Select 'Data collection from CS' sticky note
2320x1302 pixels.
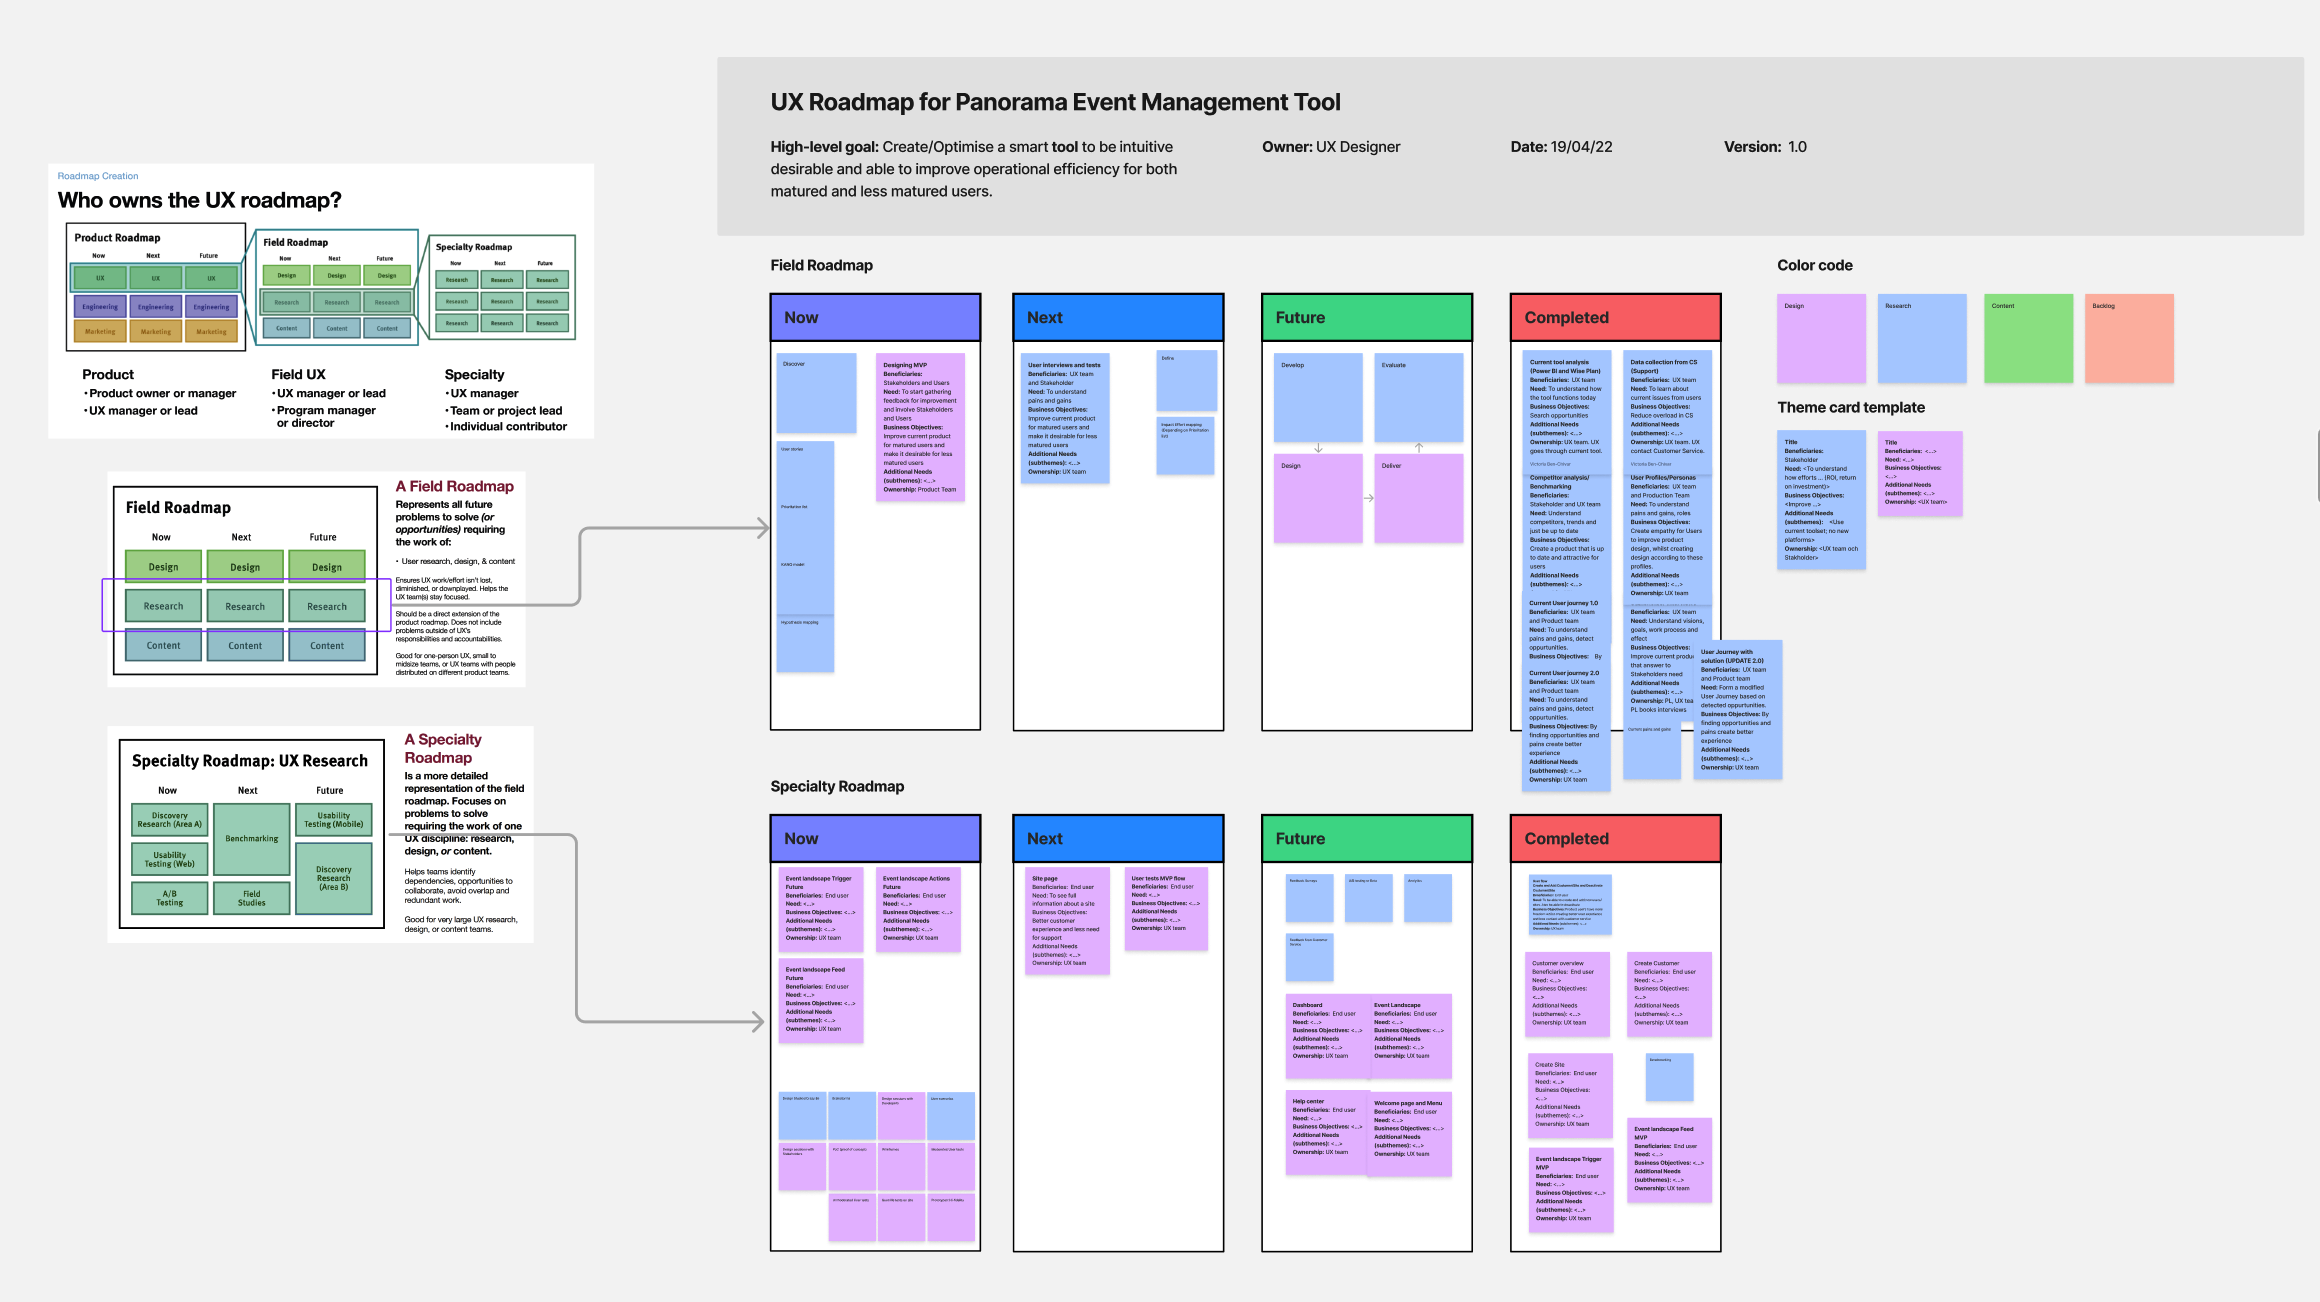pos(1667,410)
